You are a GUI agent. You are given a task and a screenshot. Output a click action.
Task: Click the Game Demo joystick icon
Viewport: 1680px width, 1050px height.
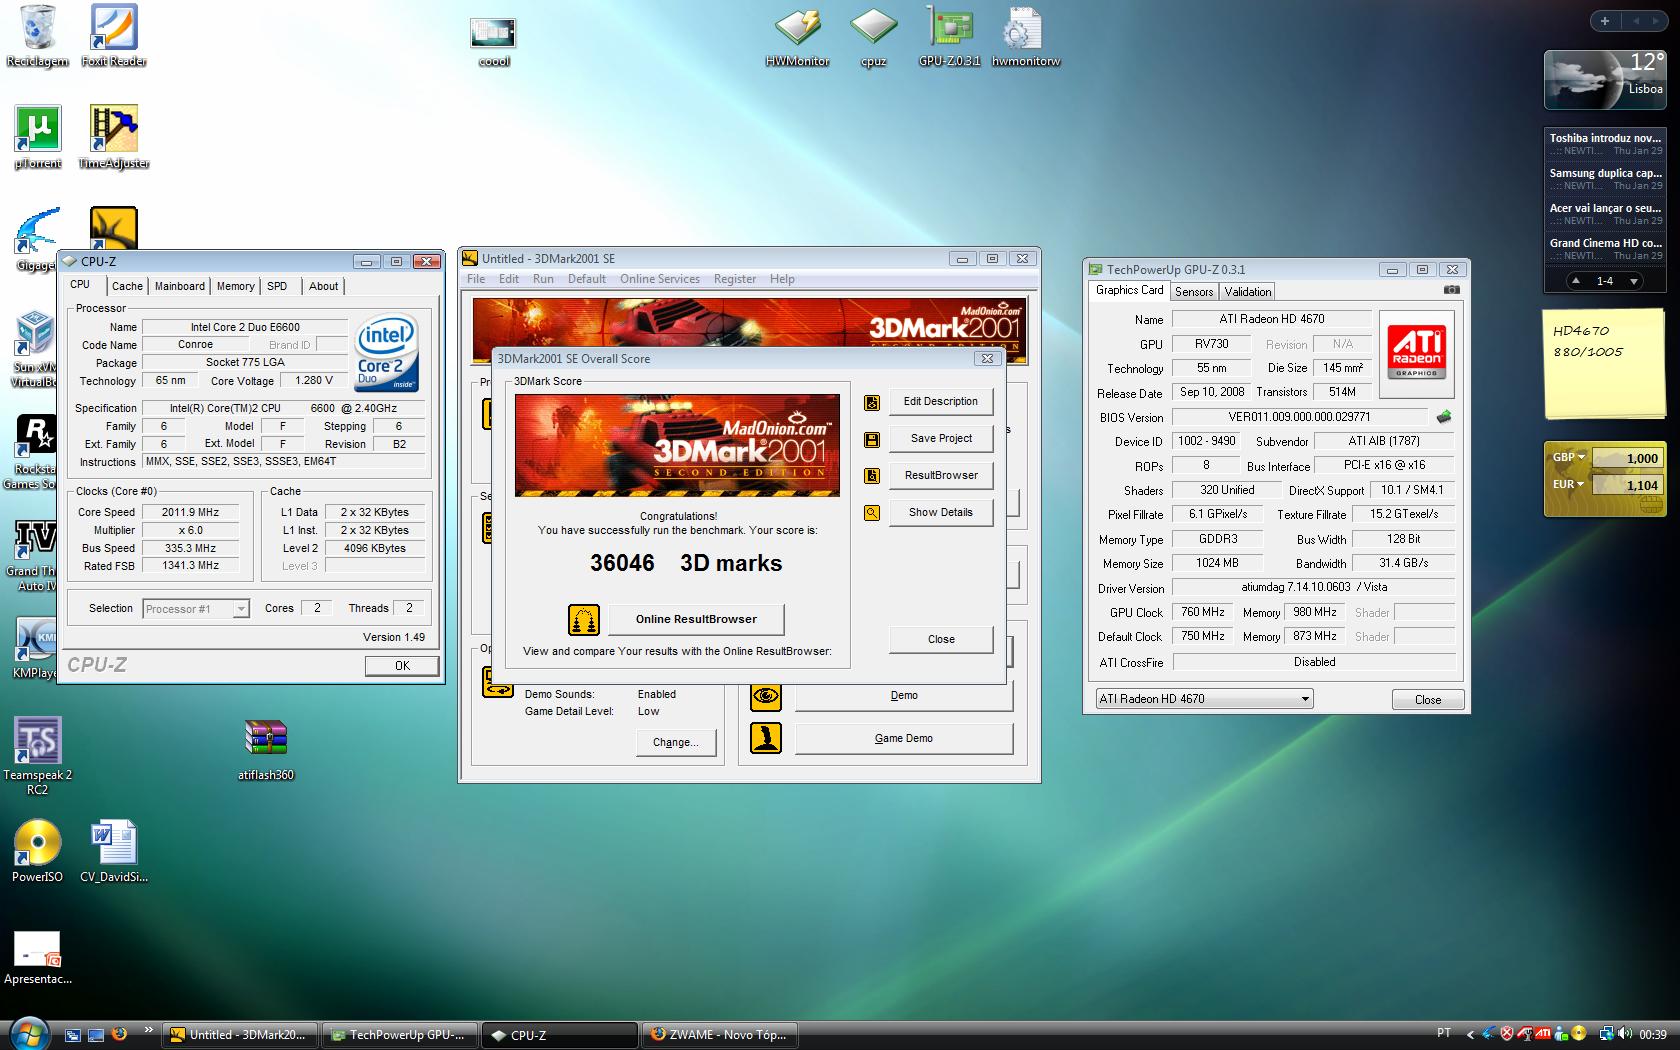tap(766, 739)
